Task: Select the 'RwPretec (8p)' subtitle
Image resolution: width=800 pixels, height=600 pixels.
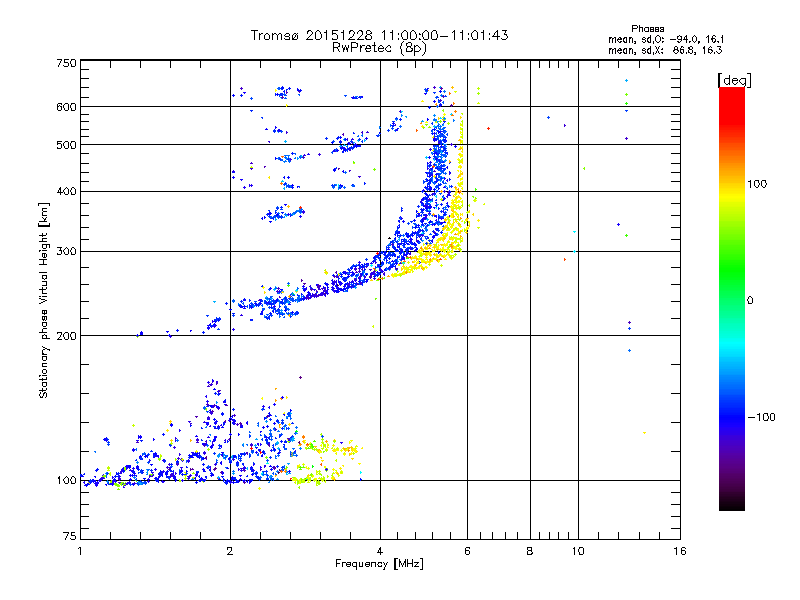Action: pyautogui.click(x=379, y=48)
